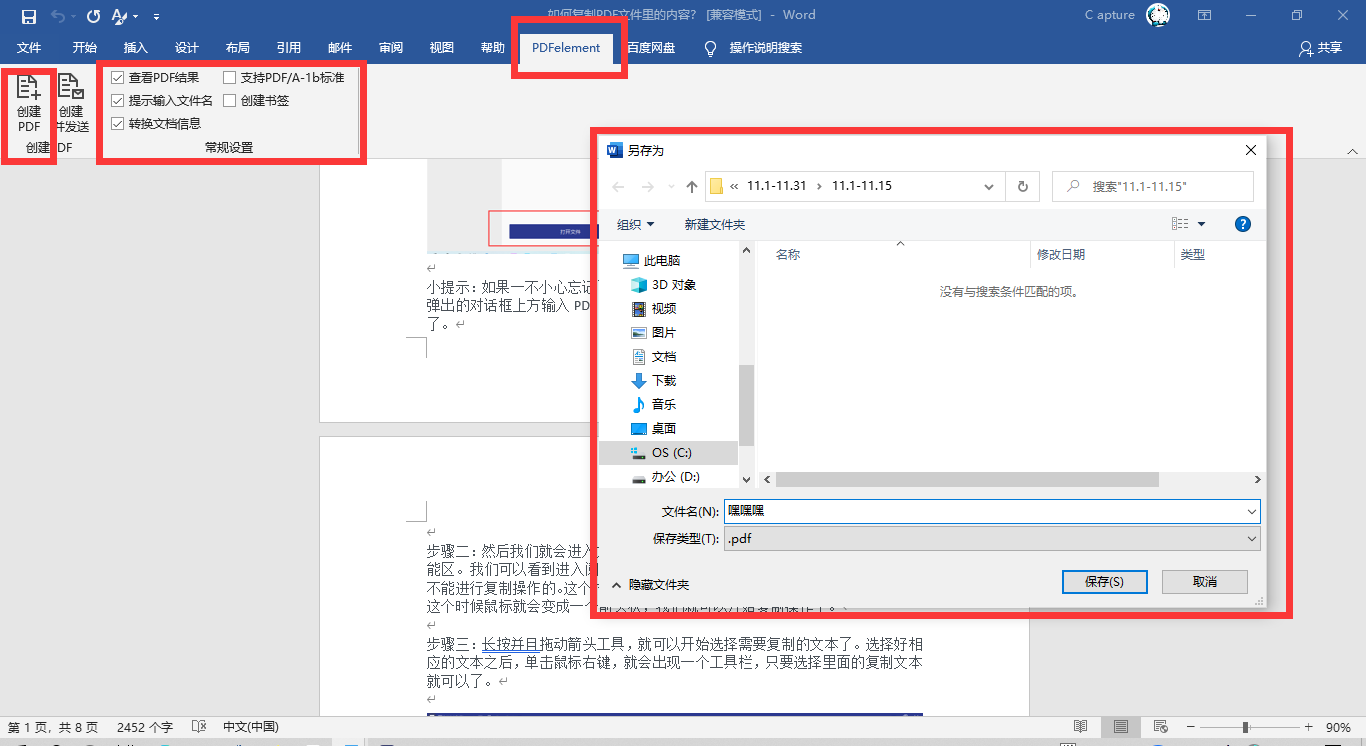Click the up-one-level arrow in dialog
This screenshot has height=746, width=1366.
tap(692, 187)
